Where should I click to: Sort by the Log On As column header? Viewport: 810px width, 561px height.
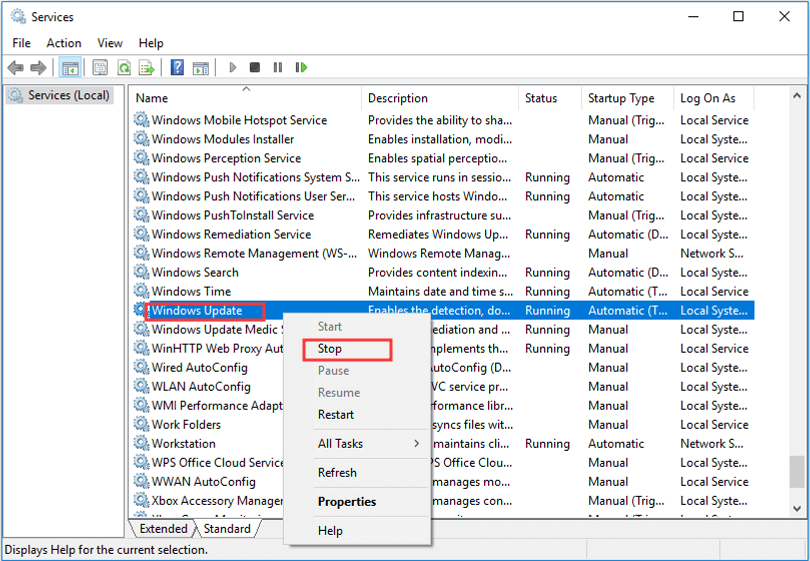714,98
